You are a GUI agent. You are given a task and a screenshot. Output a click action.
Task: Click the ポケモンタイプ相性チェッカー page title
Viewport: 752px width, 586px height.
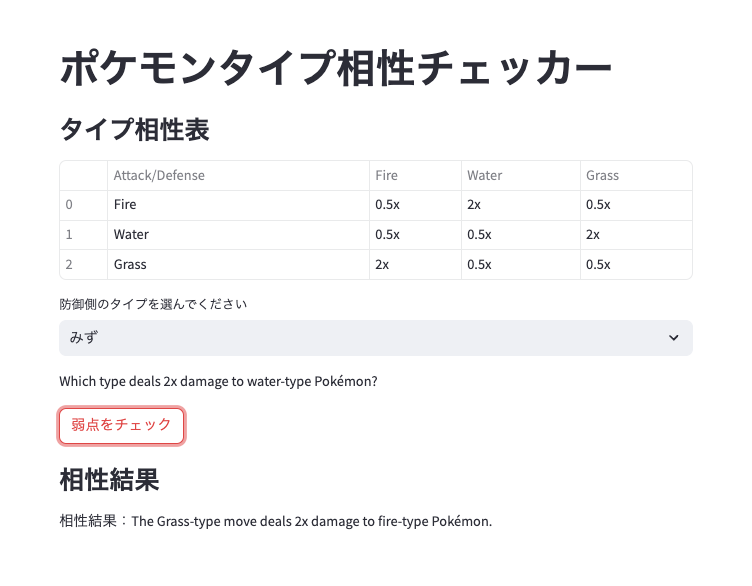coord(336,68)
